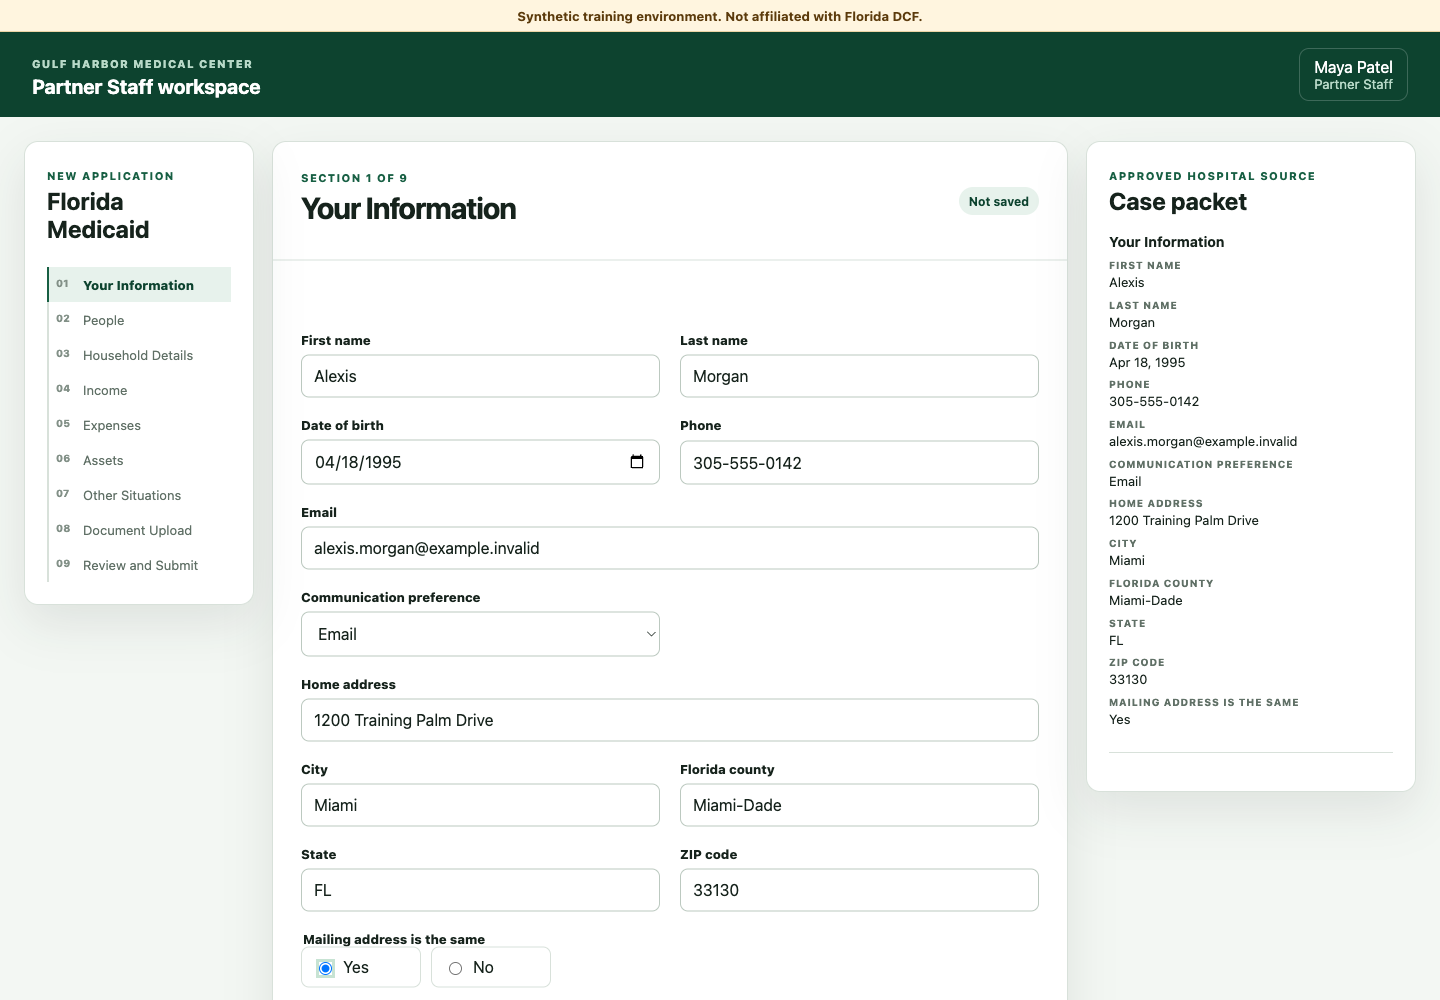This screenshot has height=1000, width=1440.
Task: Open the Other Situations section
Action: (139, 495)
